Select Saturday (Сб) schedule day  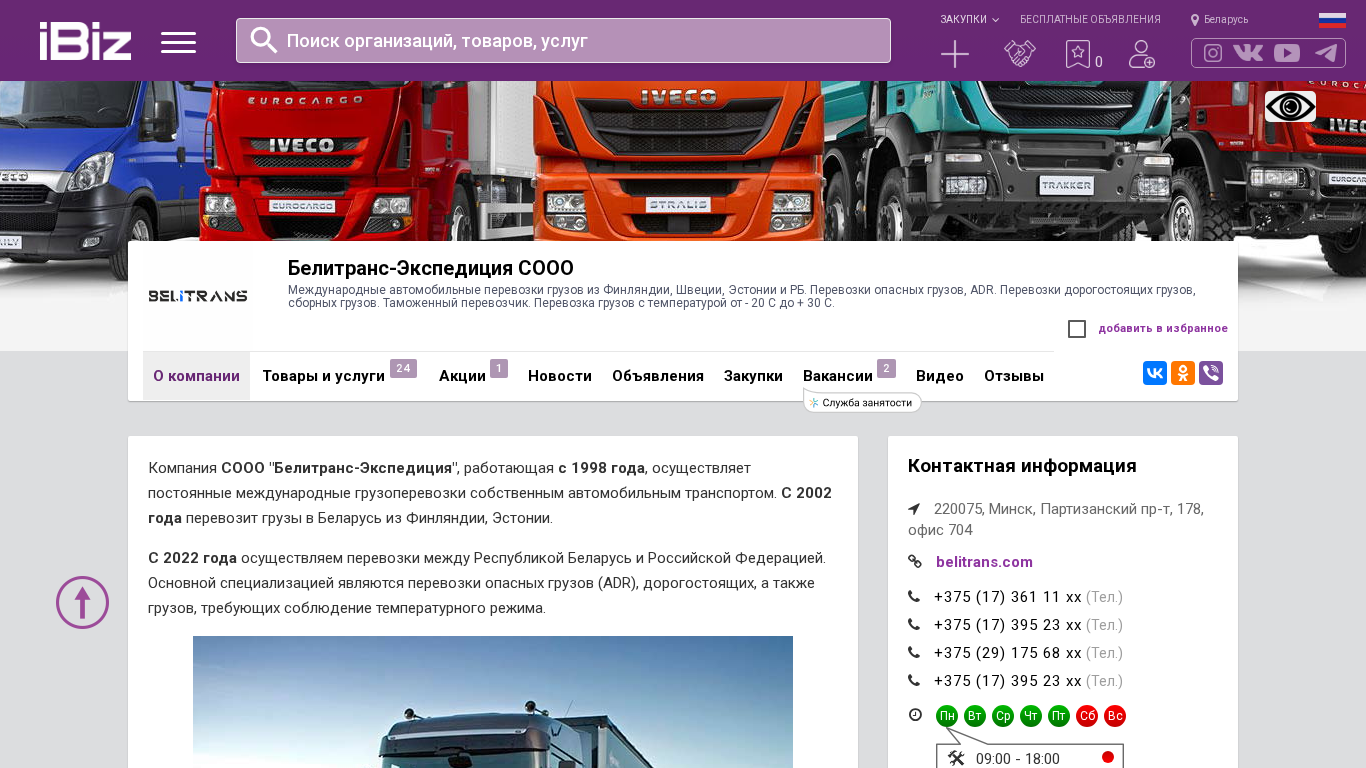[x=1087, y=716]
